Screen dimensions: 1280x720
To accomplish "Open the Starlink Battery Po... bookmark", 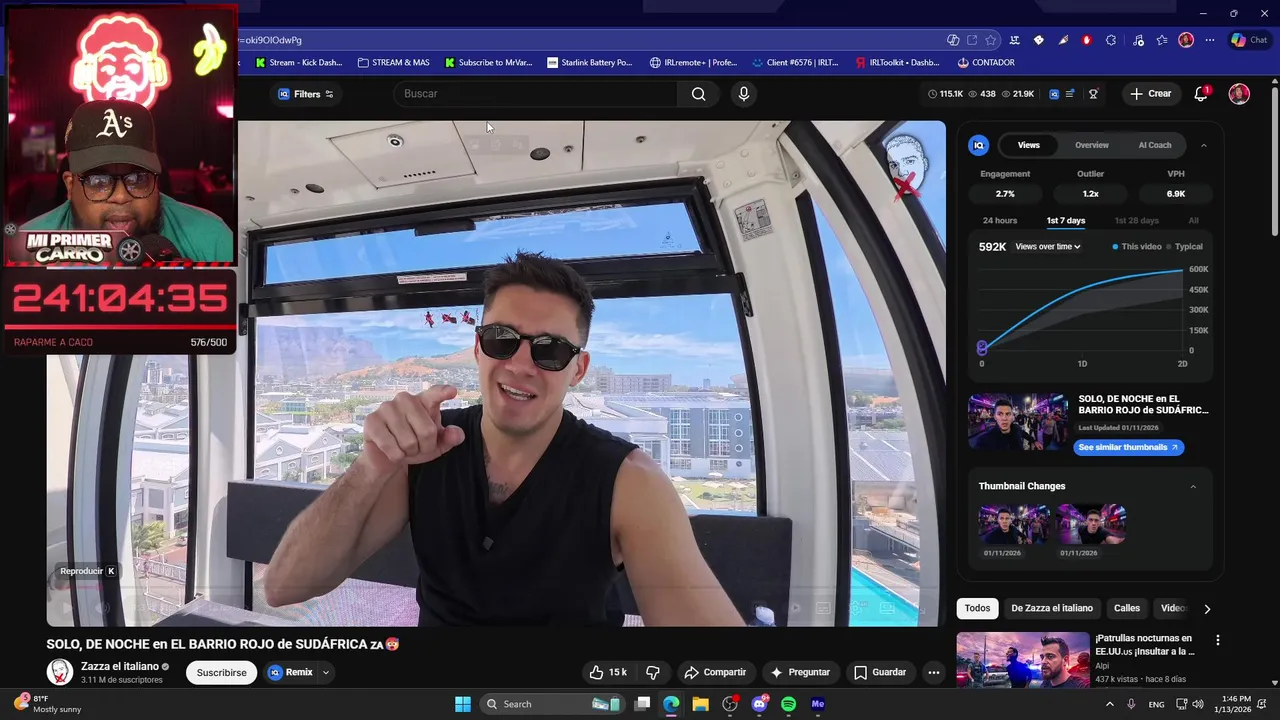I will (589, 62).
